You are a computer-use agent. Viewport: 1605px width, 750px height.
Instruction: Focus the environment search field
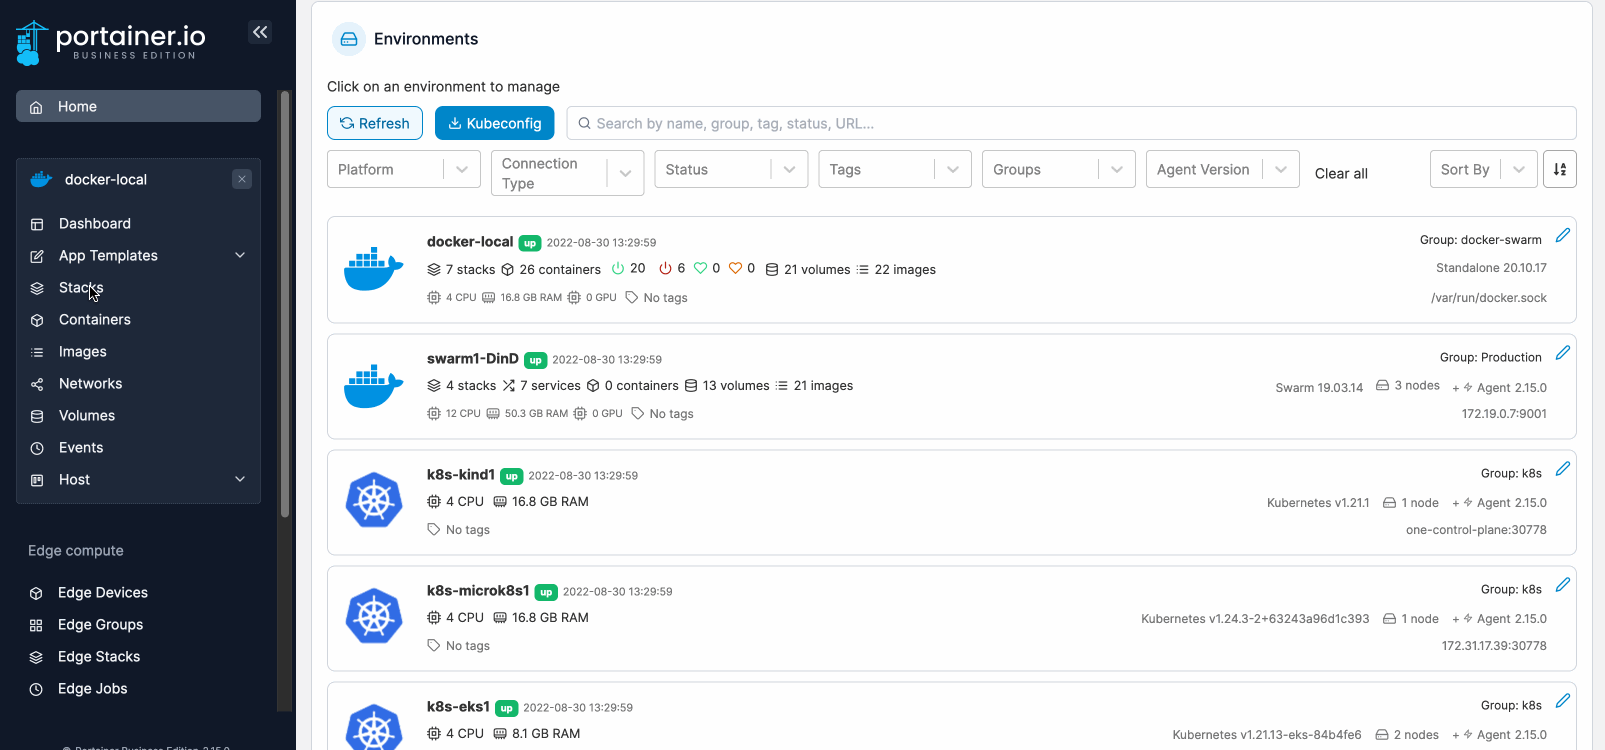point(1072,123)
